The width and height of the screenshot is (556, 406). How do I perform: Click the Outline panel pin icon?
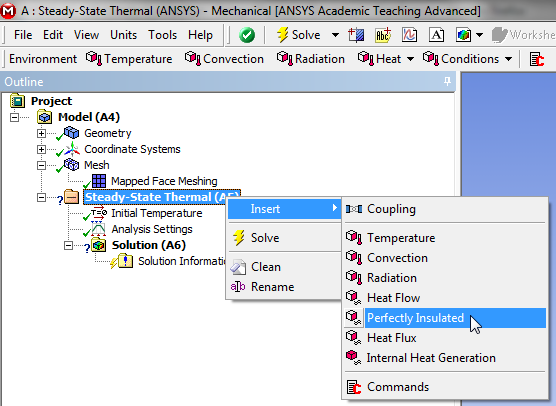click(x=447, y=82)
